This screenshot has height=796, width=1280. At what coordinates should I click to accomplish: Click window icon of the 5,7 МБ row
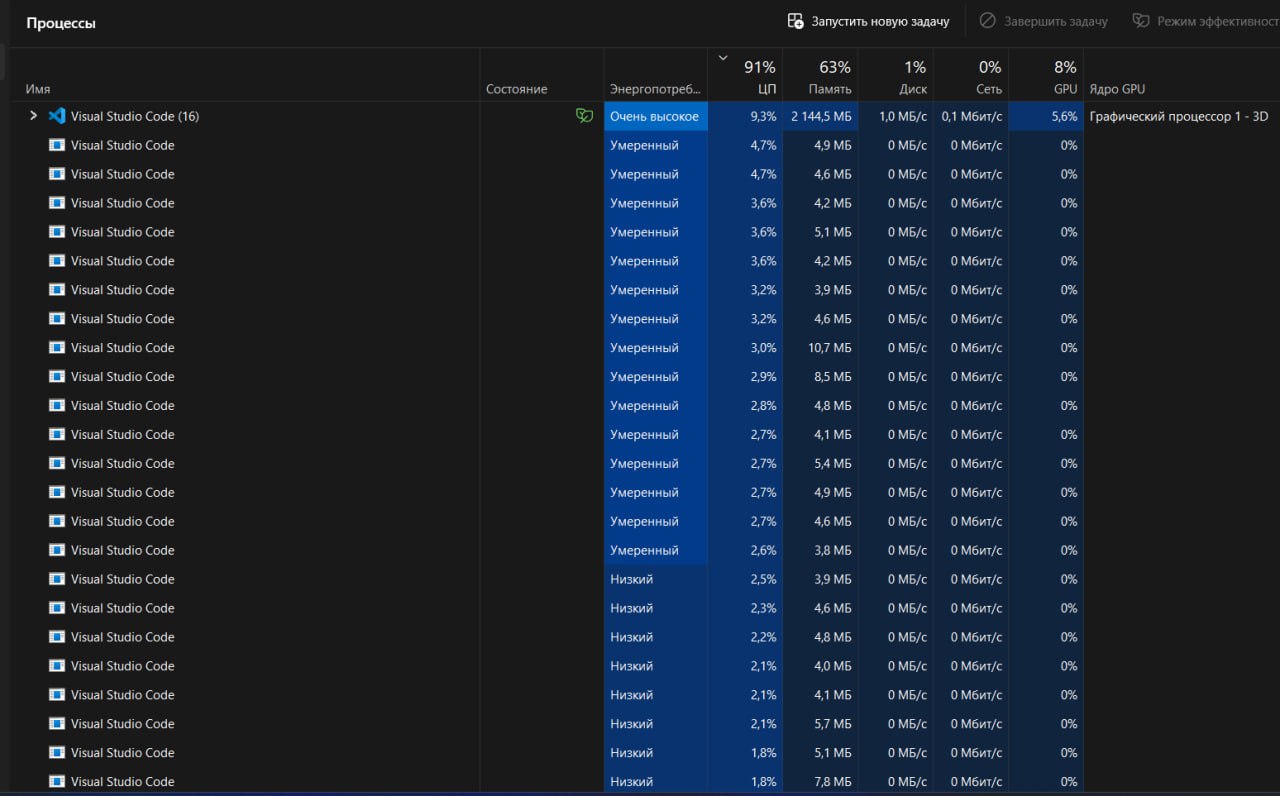point(57,724)
